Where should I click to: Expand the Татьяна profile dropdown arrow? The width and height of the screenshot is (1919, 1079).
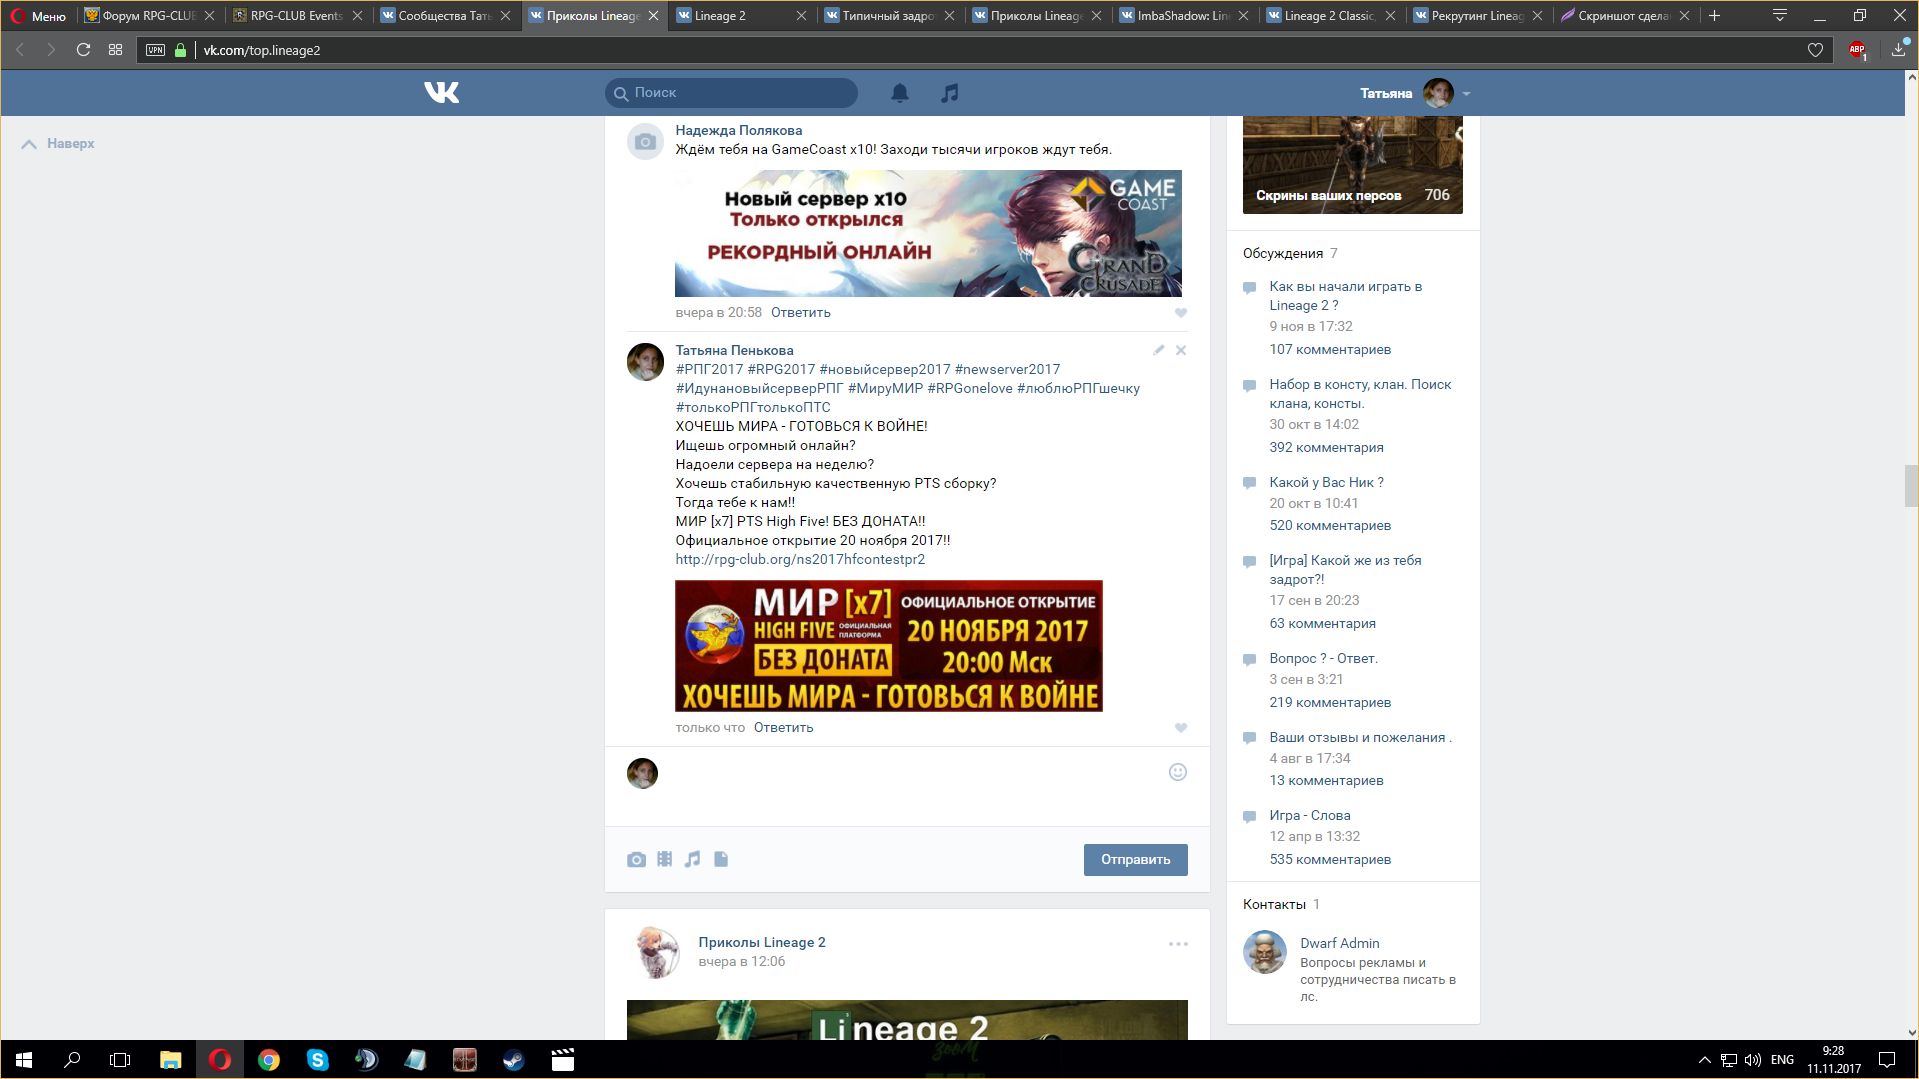(x=1466, y=93)
